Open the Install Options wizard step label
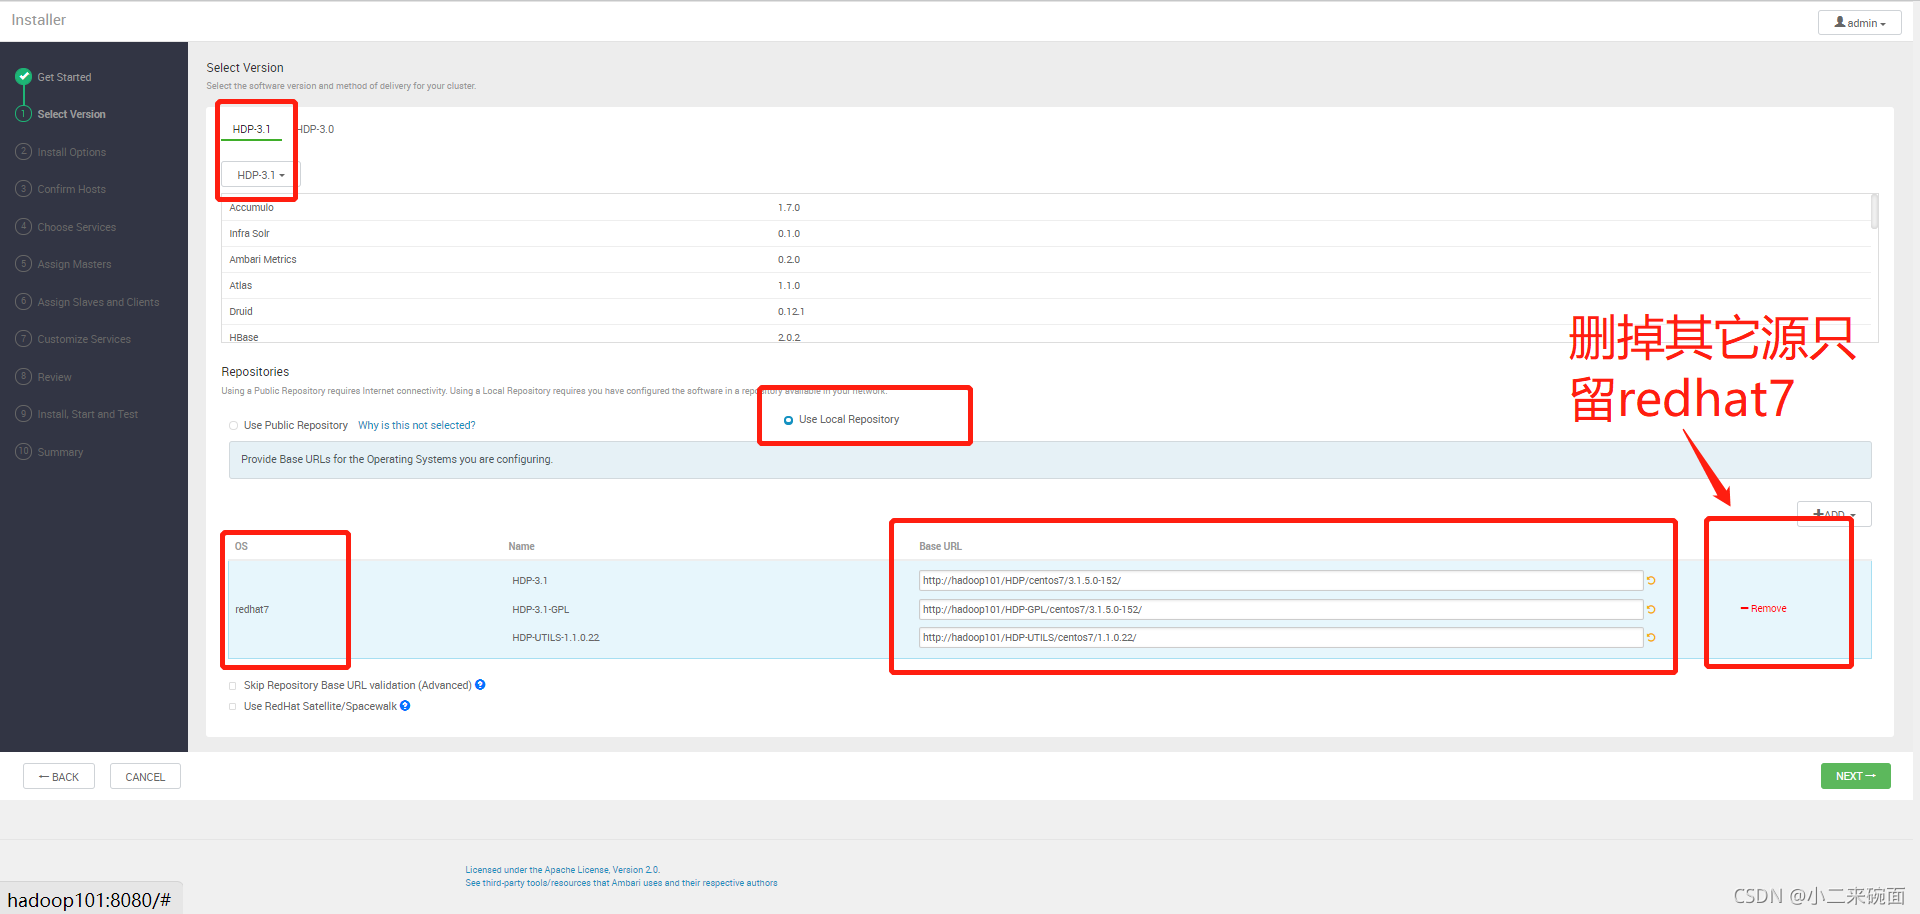Screen dimensions: 1920x914 click(71, 152)
